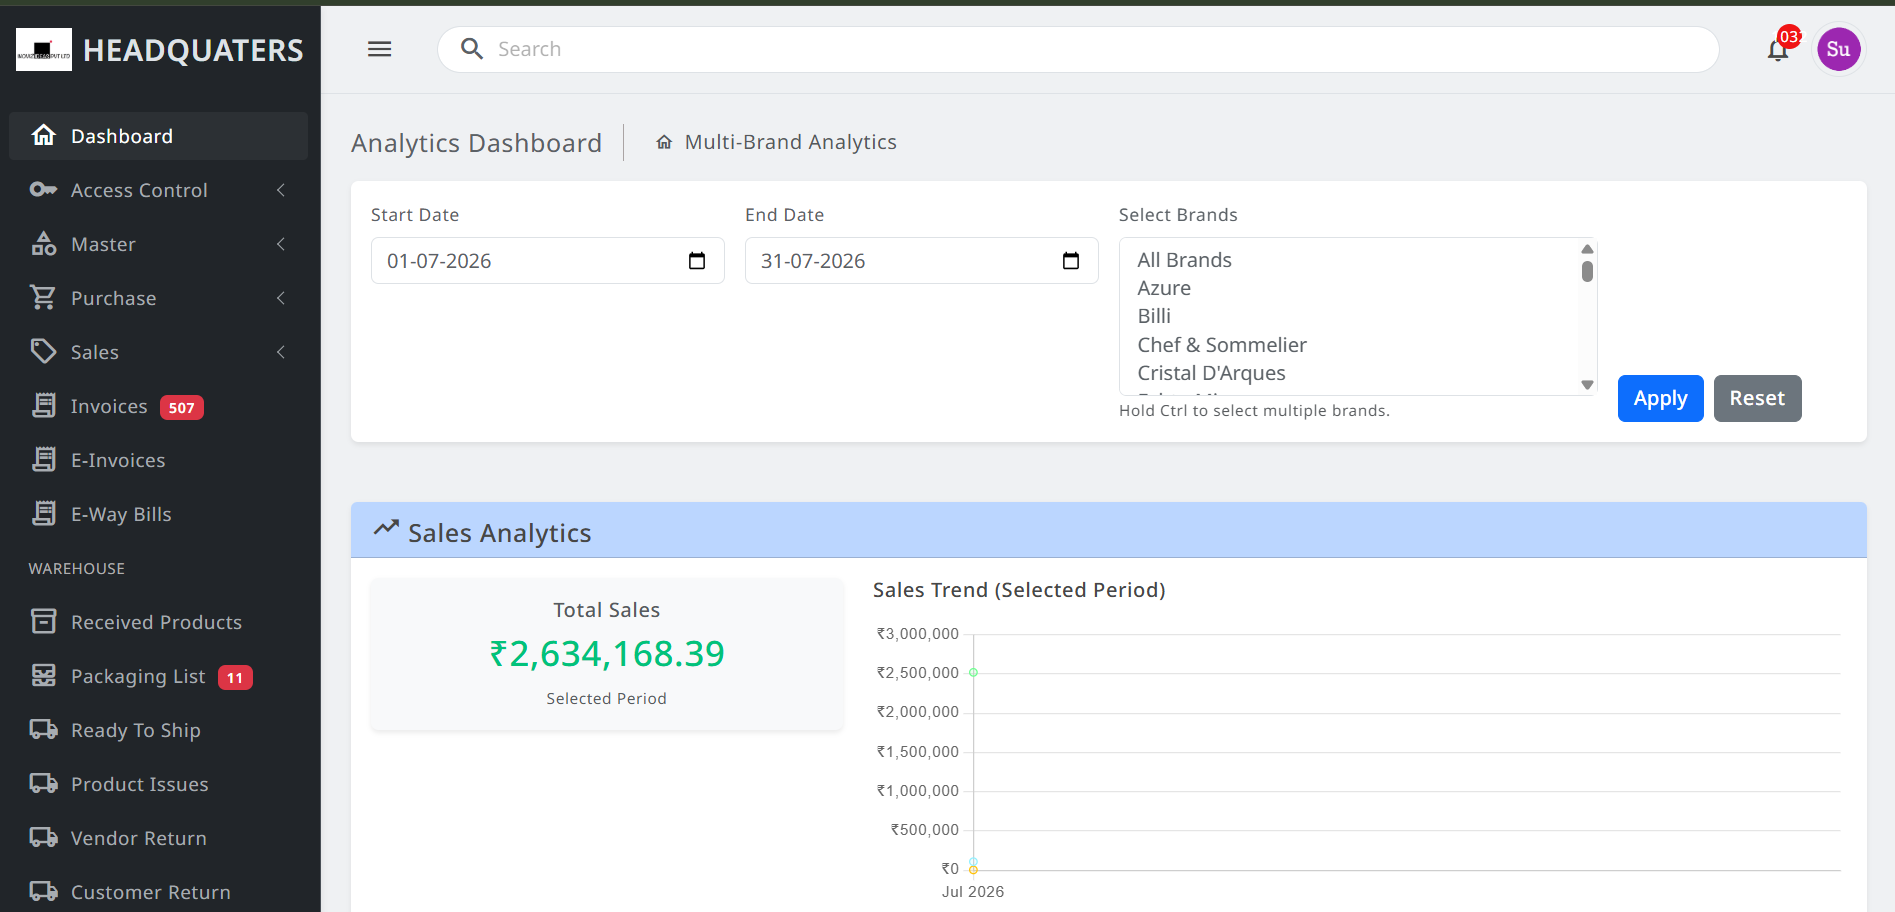Open Dashboard menu item
The width and height of the screenshot is (1895, 912).
click(158, 136)
